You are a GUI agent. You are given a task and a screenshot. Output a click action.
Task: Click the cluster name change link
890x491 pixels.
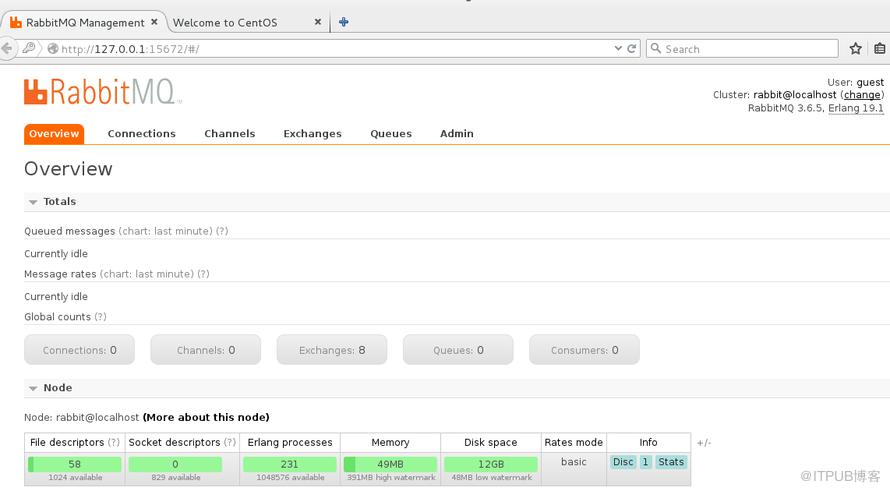862,95
